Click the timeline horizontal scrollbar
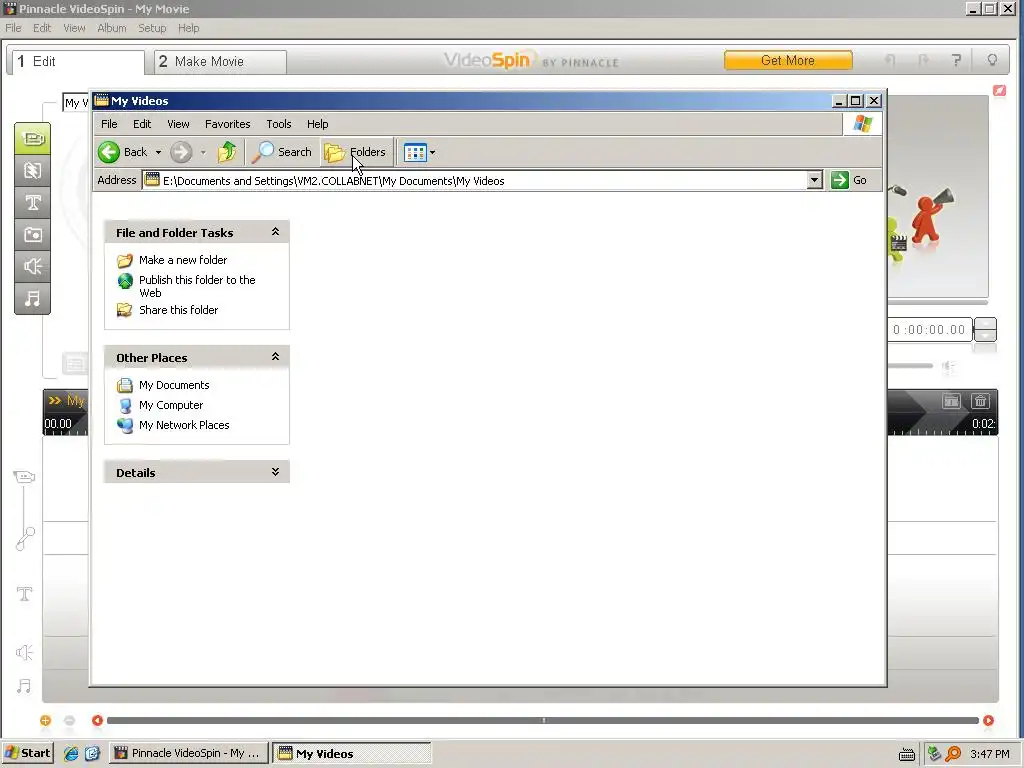Image resolution: width=1024 pixels, height=768 pixels. pyautogui.click(x=543, y=720)
